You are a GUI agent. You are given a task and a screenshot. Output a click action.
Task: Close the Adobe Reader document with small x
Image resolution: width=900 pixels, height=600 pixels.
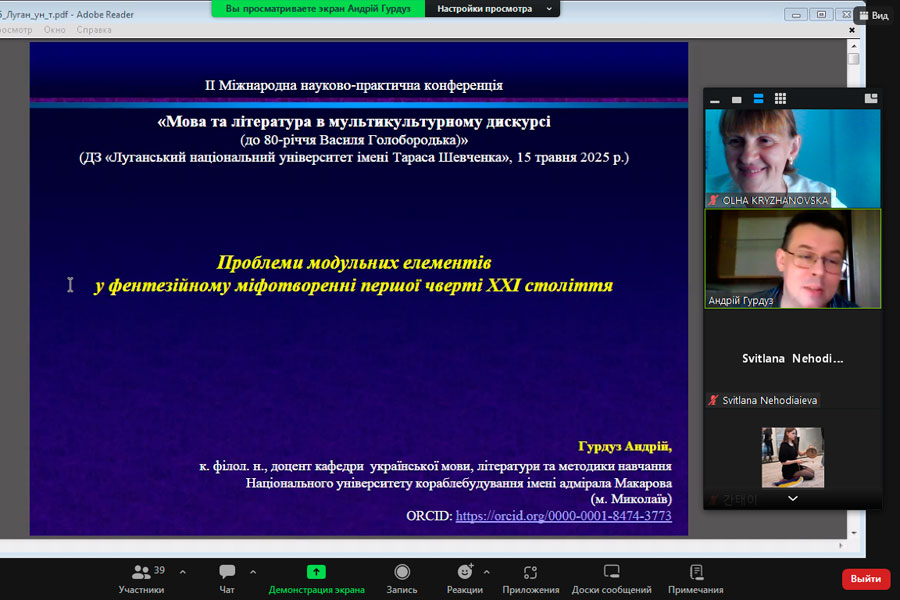click(x=852, y=30)
